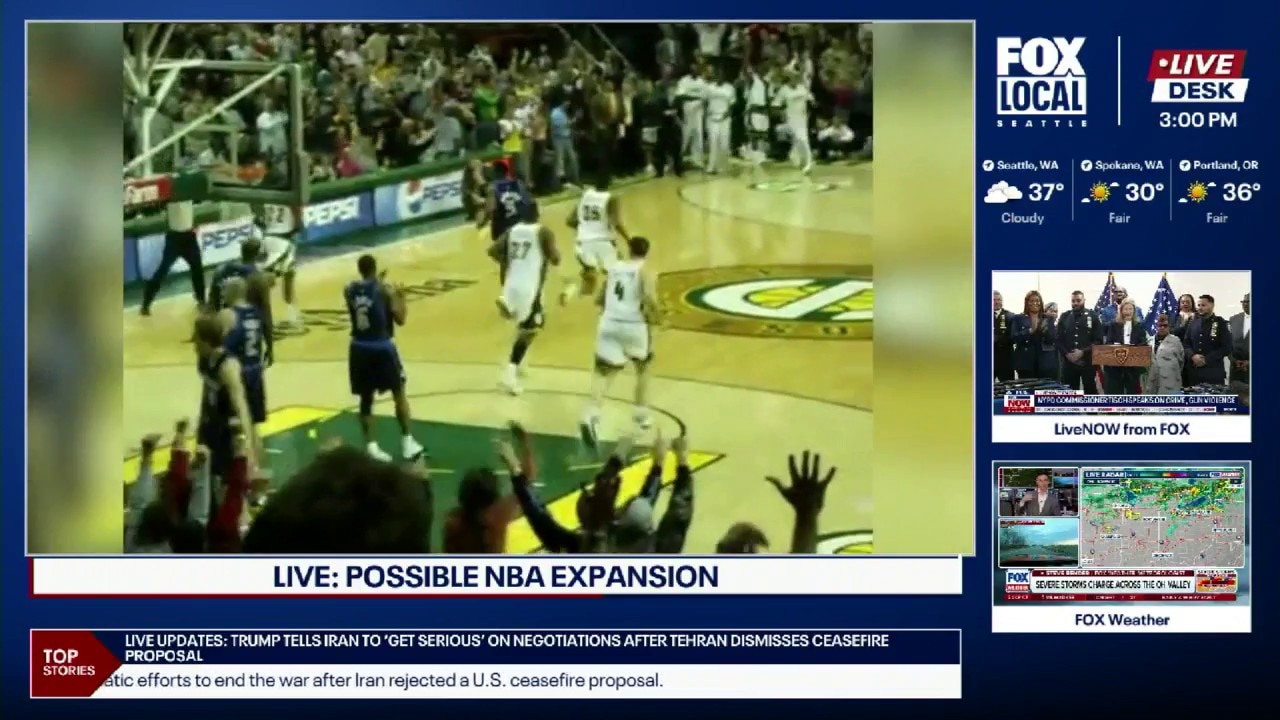Click the Portland 36° temperature reading

(x=1240, y=192)
